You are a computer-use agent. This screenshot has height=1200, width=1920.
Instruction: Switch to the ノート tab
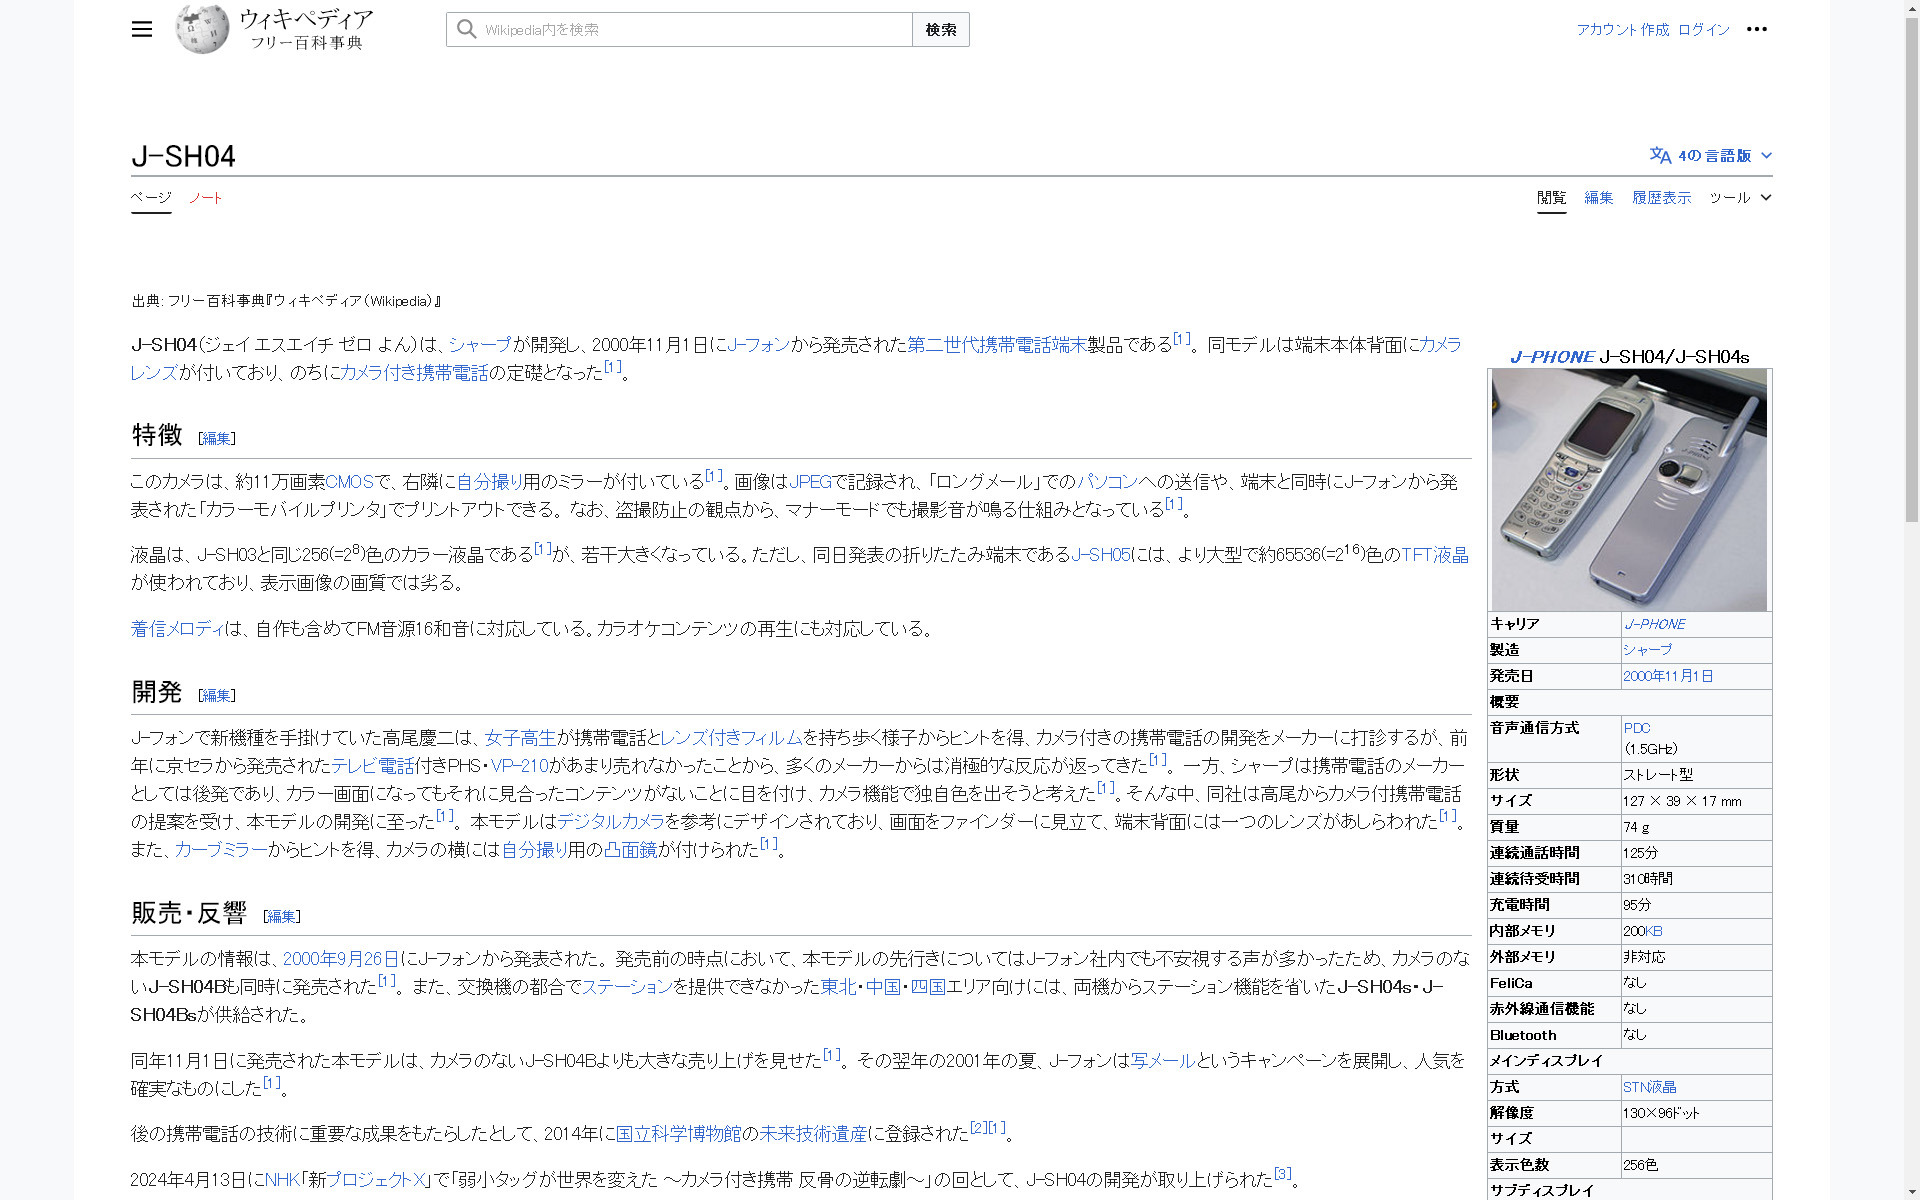[205, 198]
